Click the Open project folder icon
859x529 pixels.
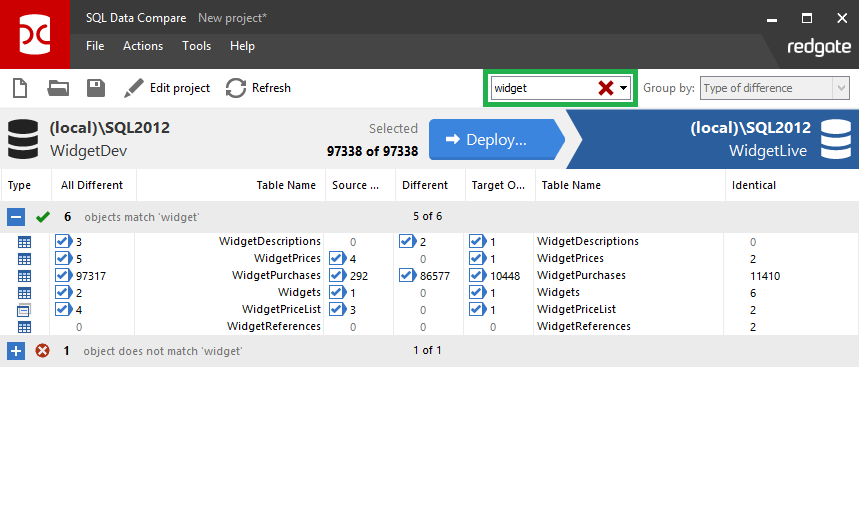[58, 88]
